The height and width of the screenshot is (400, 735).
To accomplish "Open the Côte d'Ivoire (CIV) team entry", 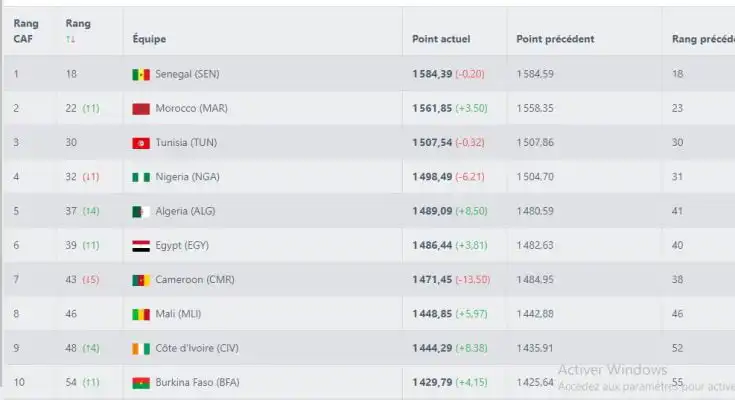I will coord(197,348).
